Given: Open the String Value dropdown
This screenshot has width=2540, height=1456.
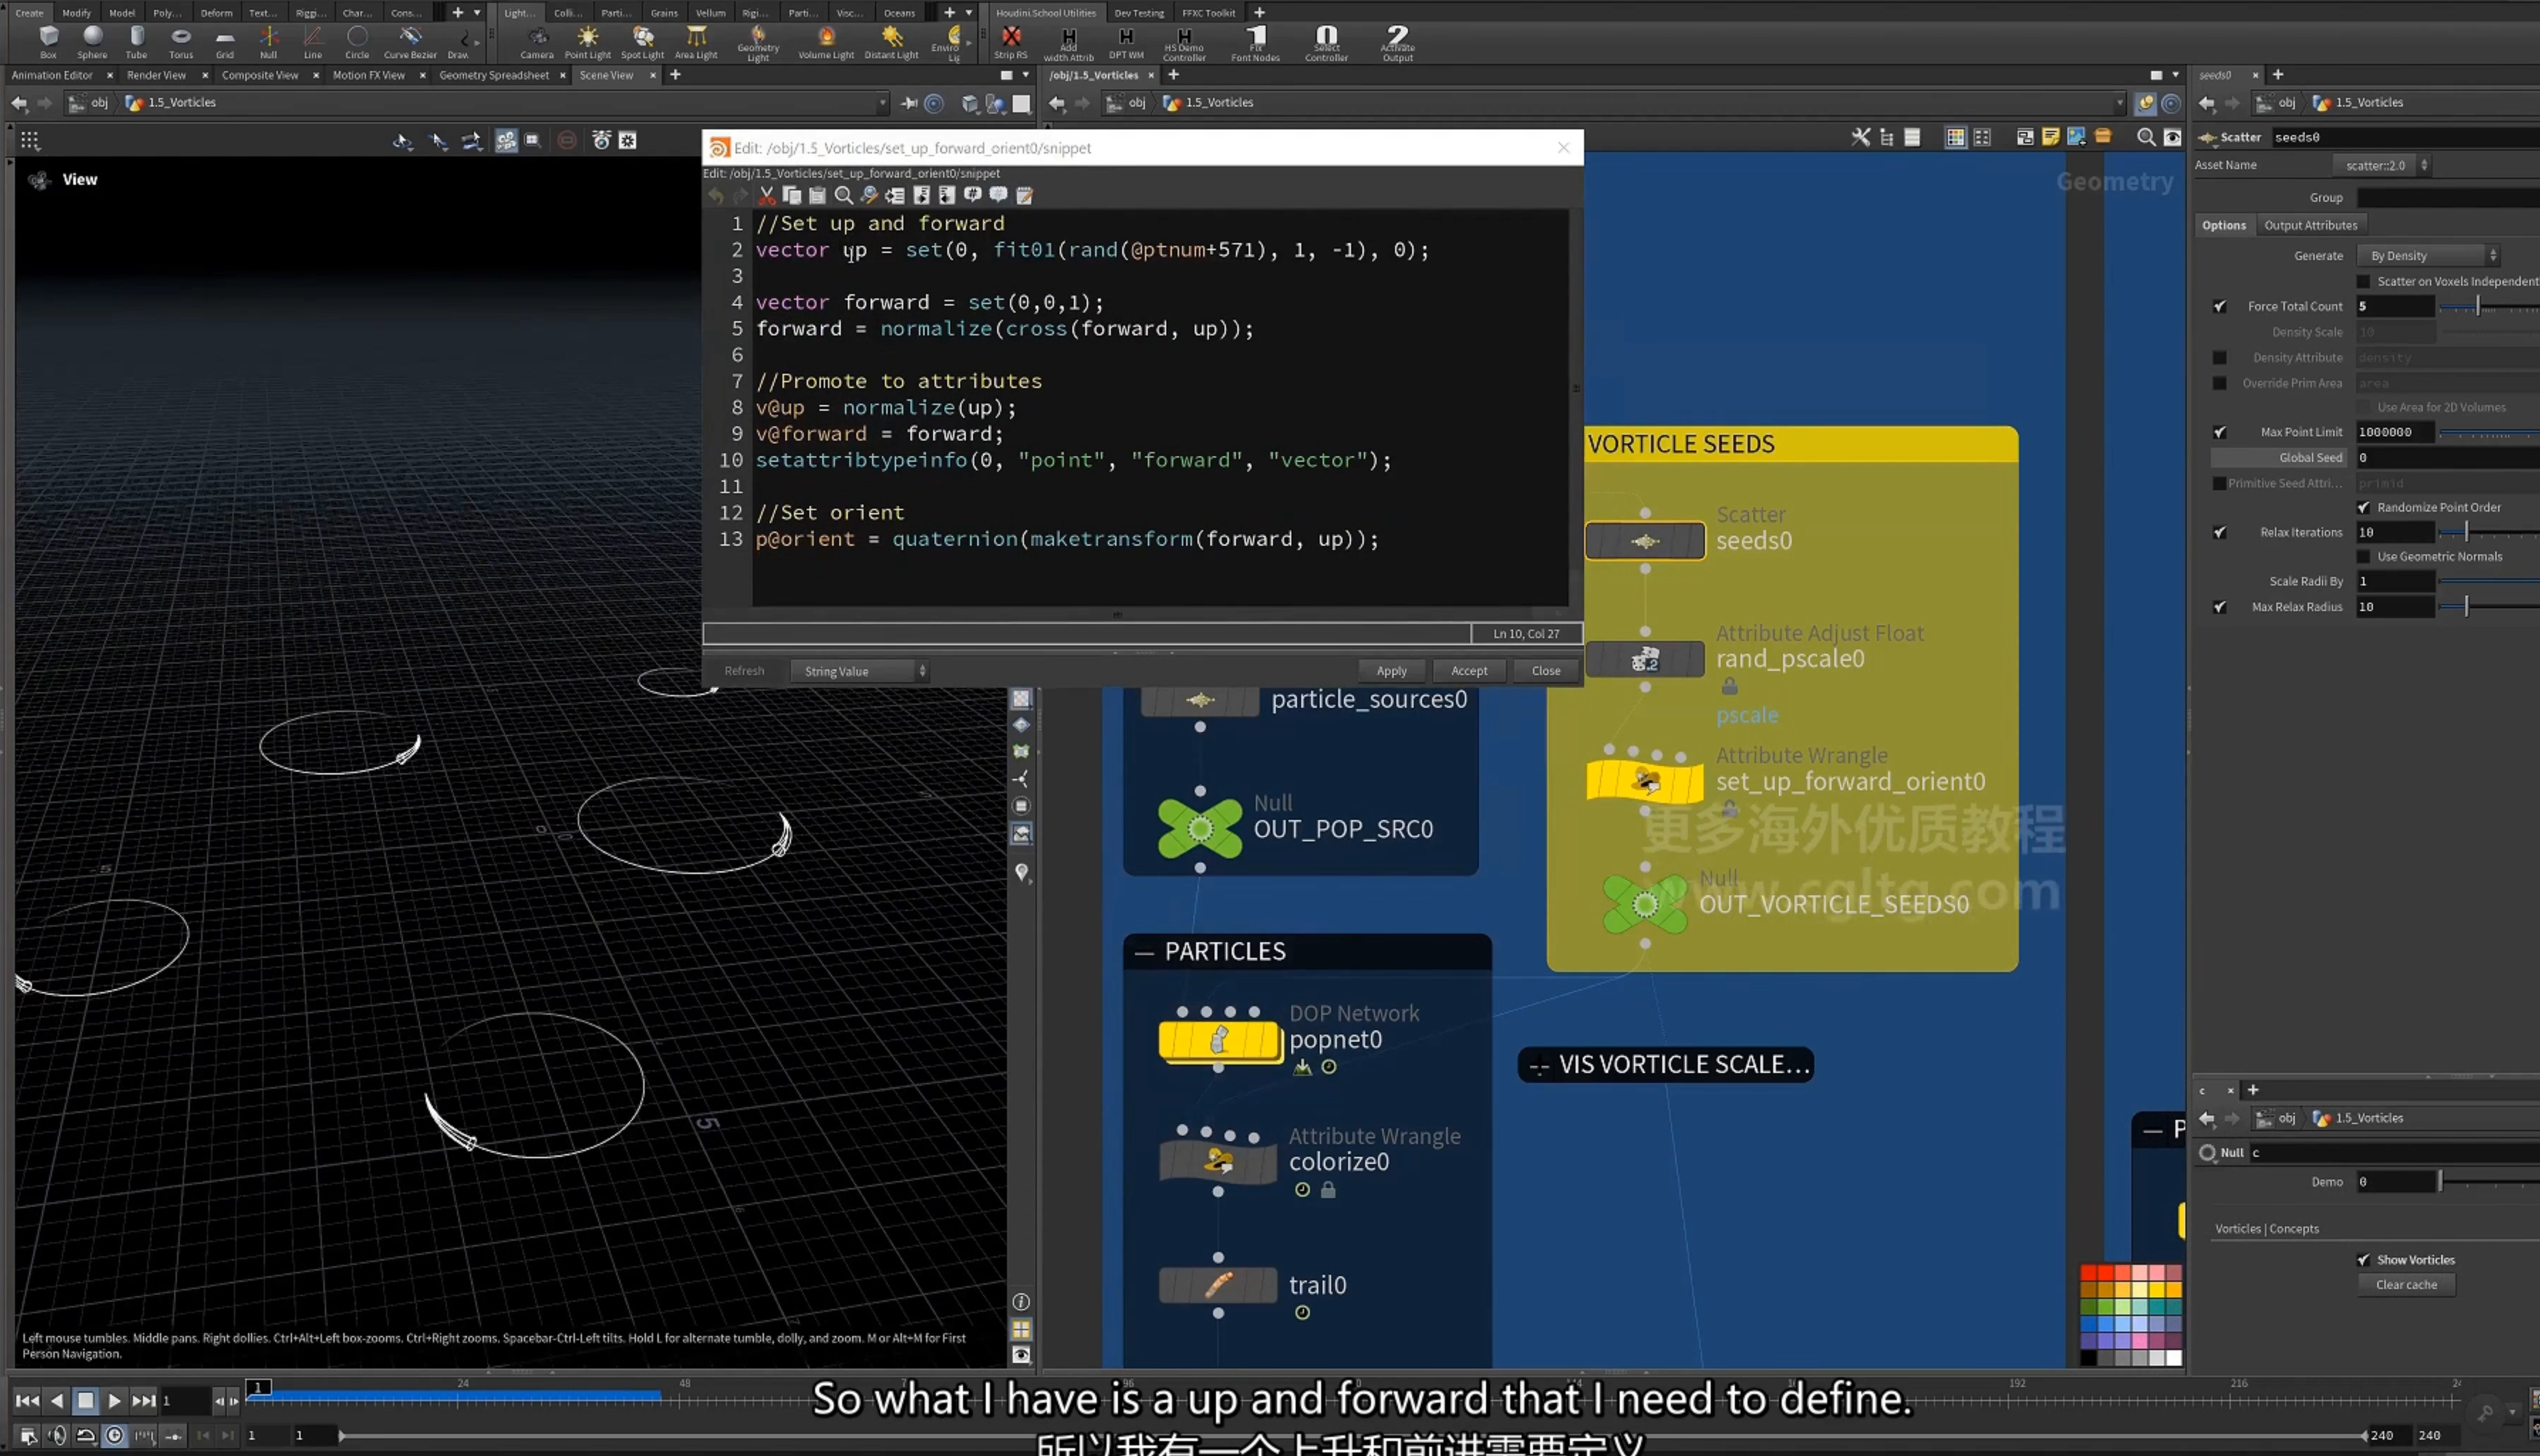Looking at the screenshot, I should (859, 671).
